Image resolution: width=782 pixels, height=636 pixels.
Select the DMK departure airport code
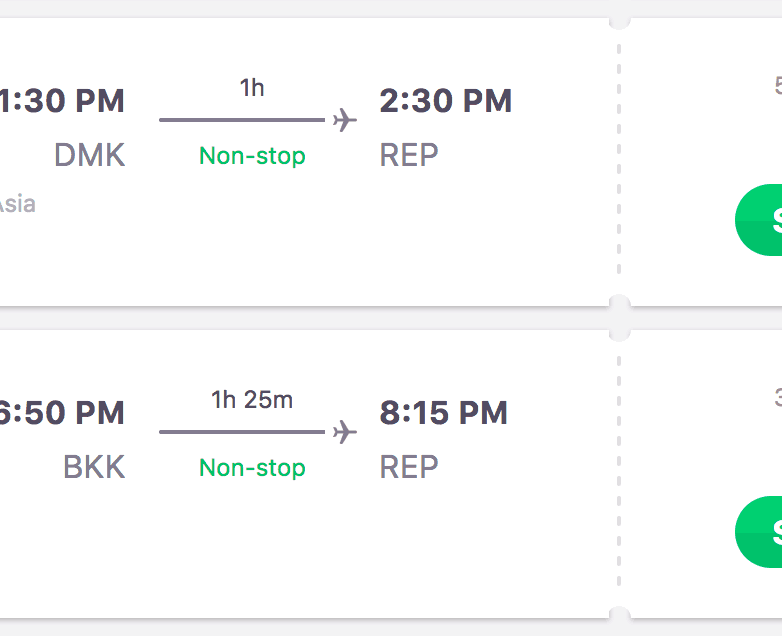(x=89, y=155)
